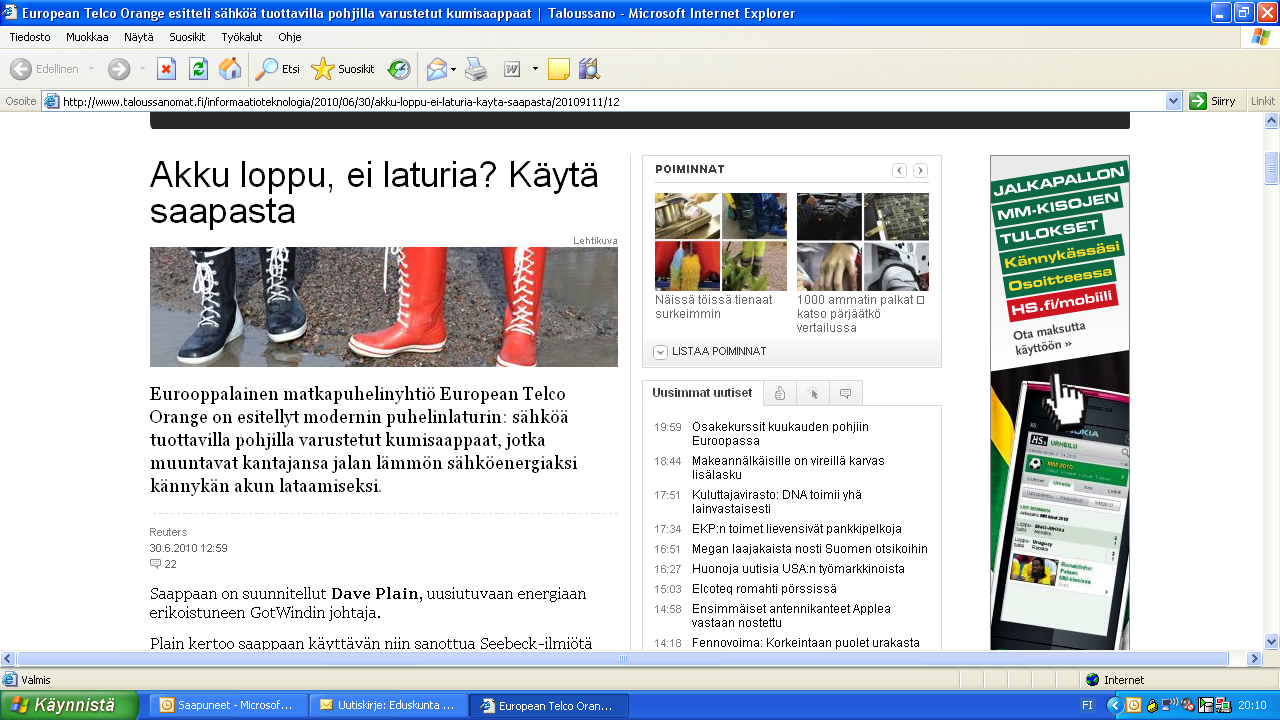Stop page loading with red X icon
The image size is (1280, 720).
coord(166,69)
